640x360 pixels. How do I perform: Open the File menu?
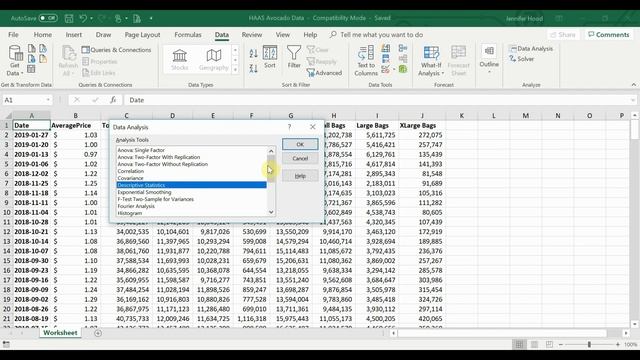click(13, 35)
